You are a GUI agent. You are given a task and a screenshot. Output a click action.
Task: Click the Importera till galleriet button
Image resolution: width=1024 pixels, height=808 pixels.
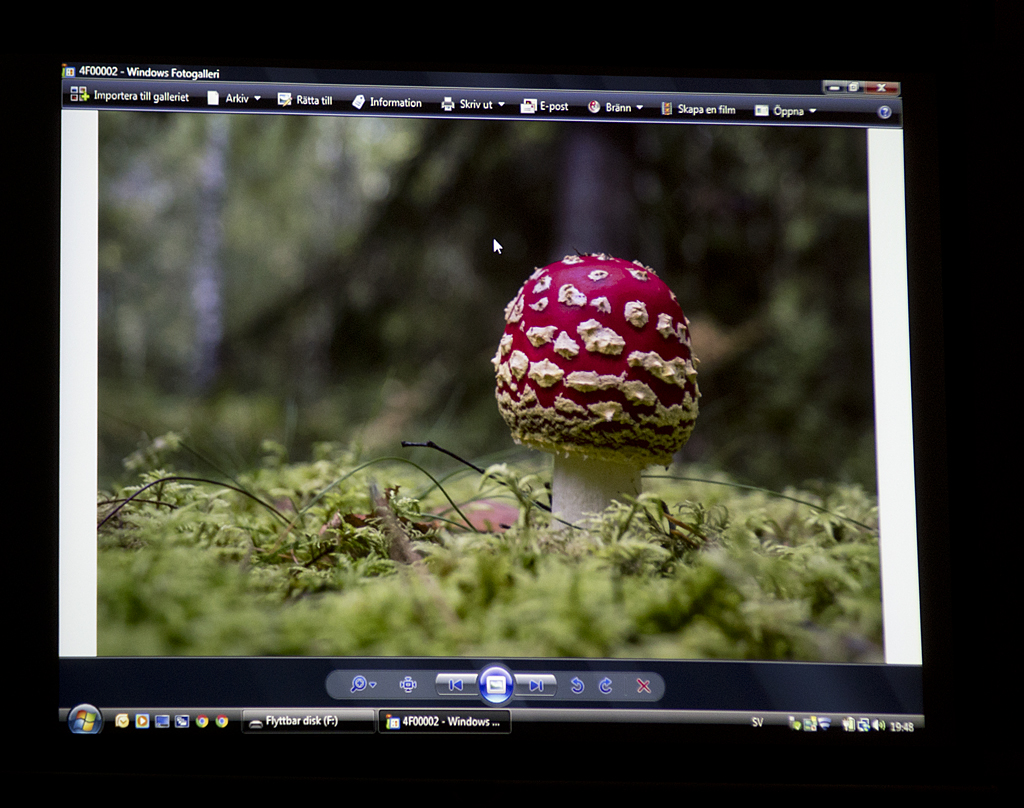coord(129,95)
